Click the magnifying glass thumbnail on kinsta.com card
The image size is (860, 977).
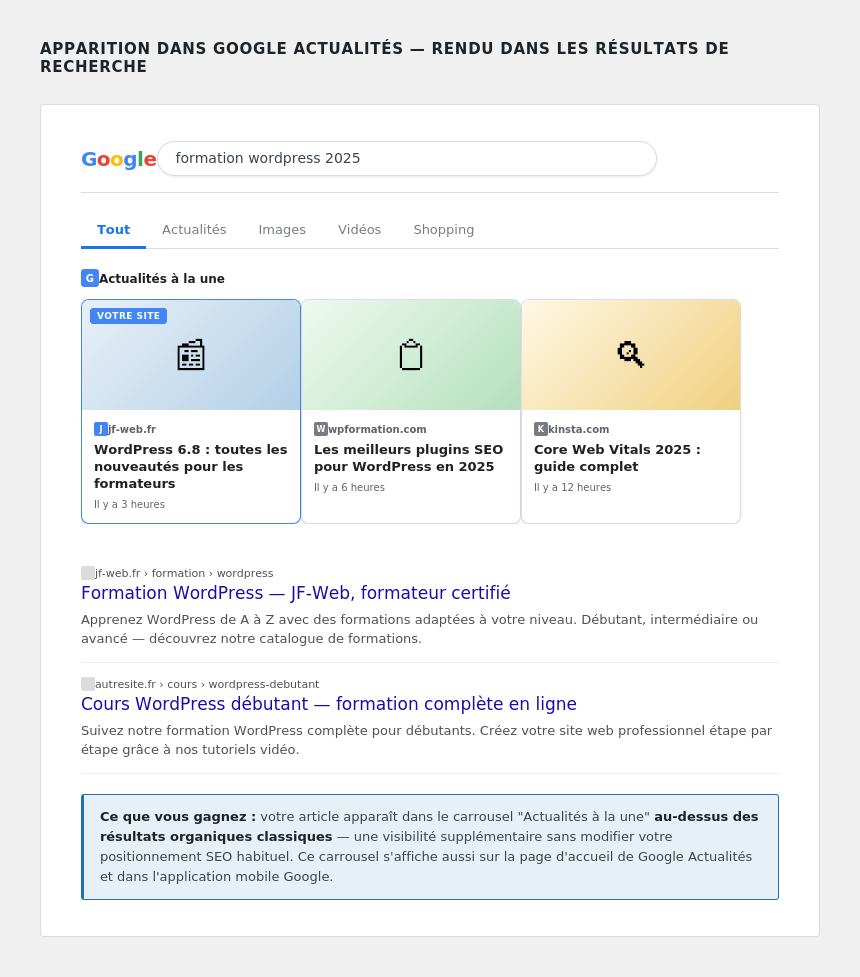pyautogui.click(x=631, y=355)
